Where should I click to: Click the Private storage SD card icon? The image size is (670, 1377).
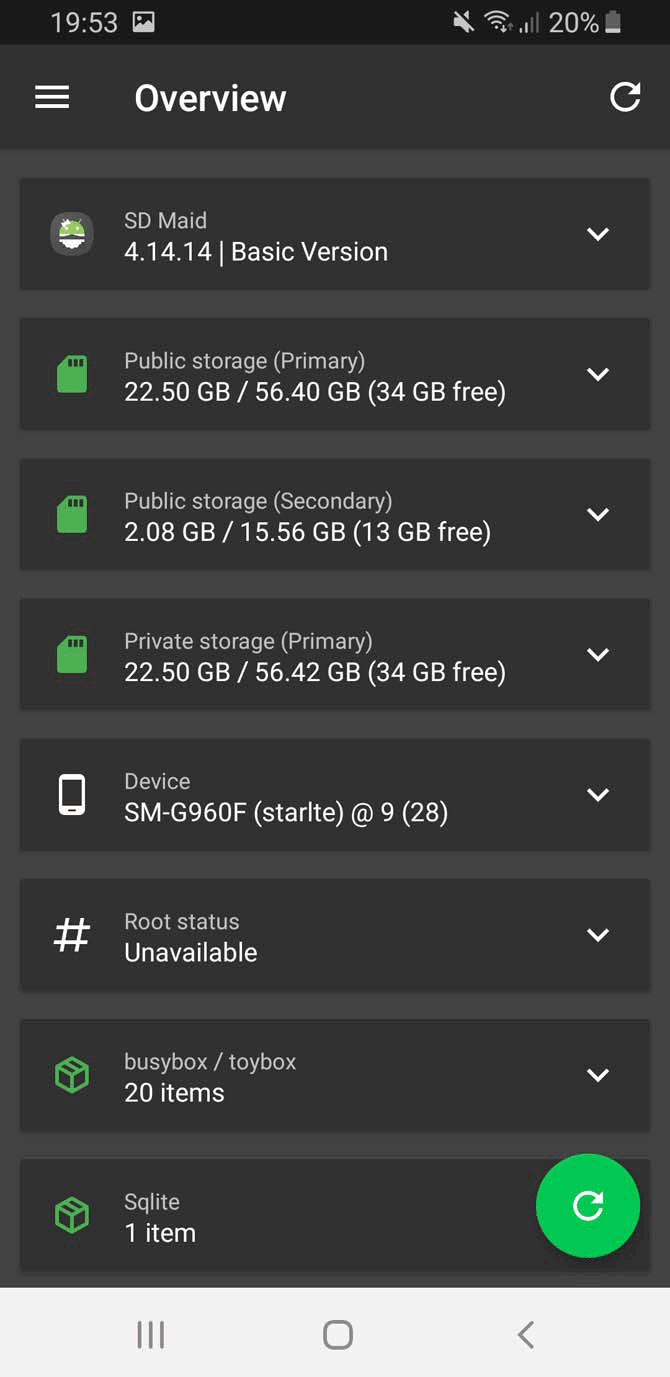pyautogui.click(x=71, y=655)
